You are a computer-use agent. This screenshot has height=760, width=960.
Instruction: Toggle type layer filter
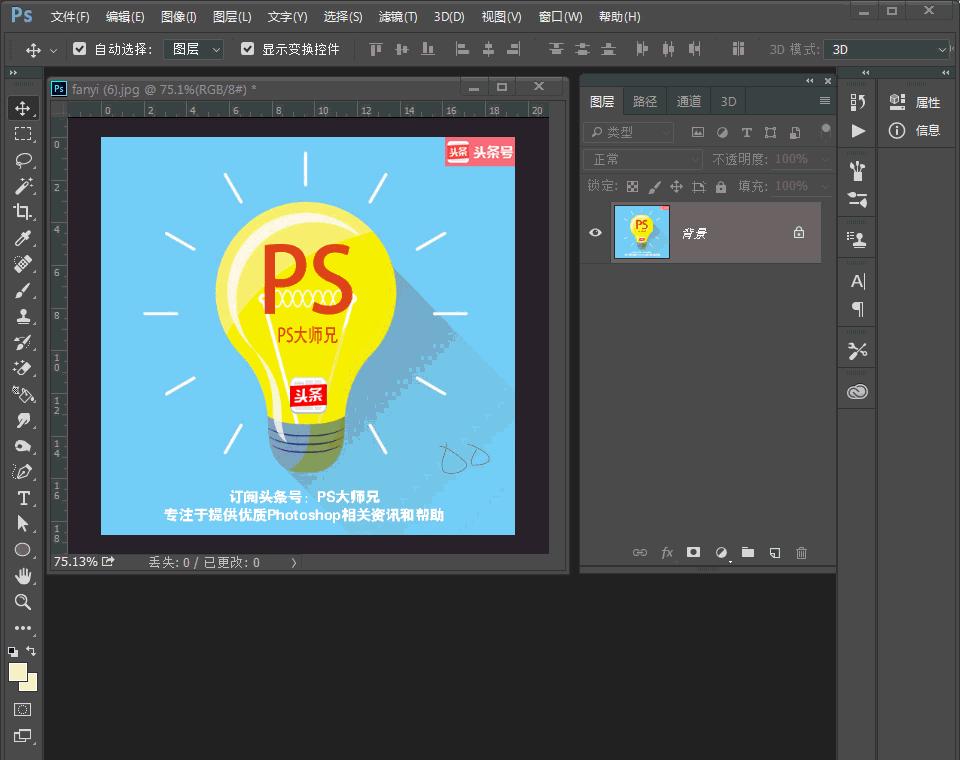[x=746, y=132]
